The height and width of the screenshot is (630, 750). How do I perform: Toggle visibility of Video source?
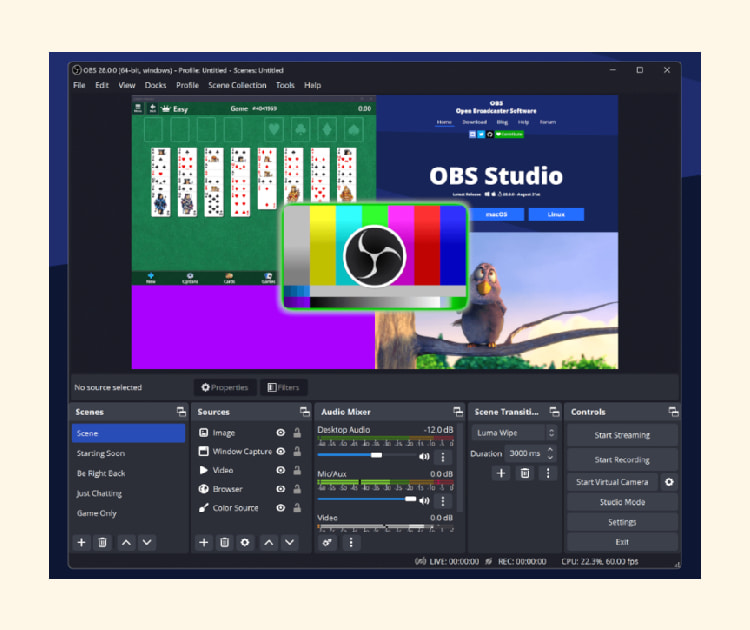point(281,470)
